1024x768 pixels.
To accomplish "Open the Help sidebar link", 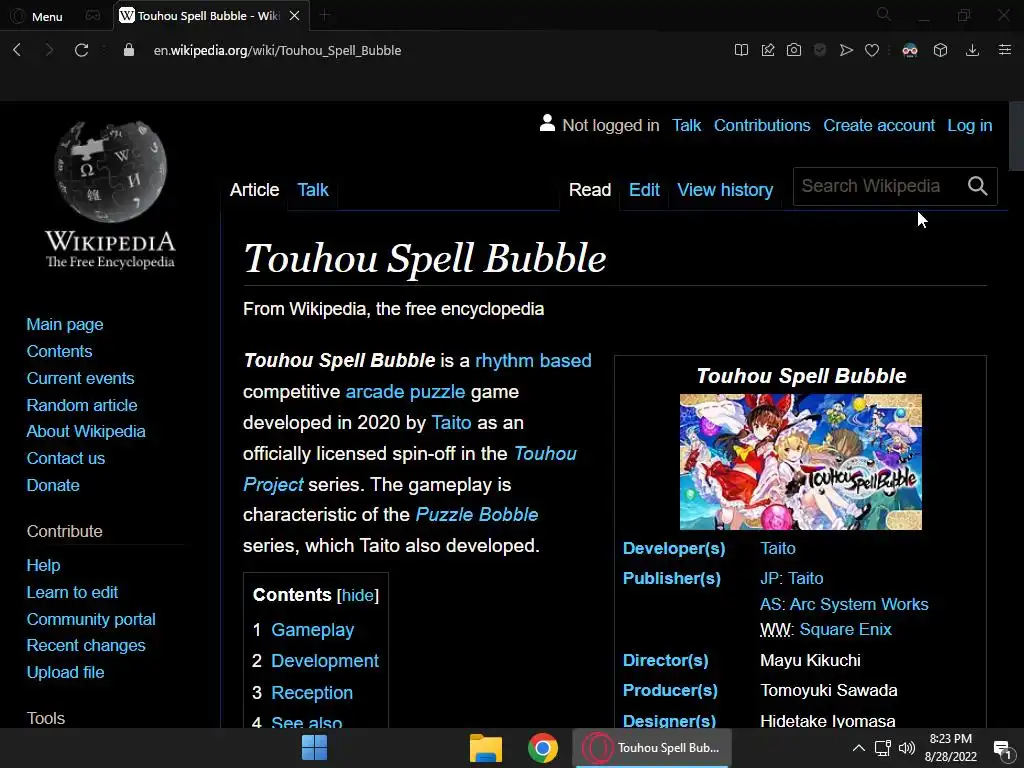I will tap(43, 566).
